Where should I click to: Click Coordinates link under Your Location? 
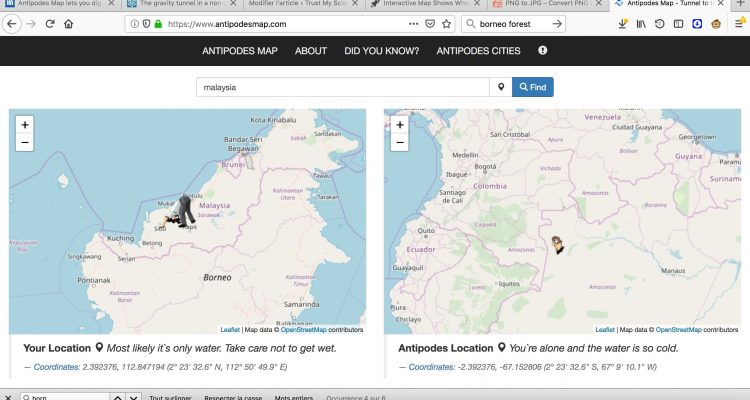tap(57, 367)
